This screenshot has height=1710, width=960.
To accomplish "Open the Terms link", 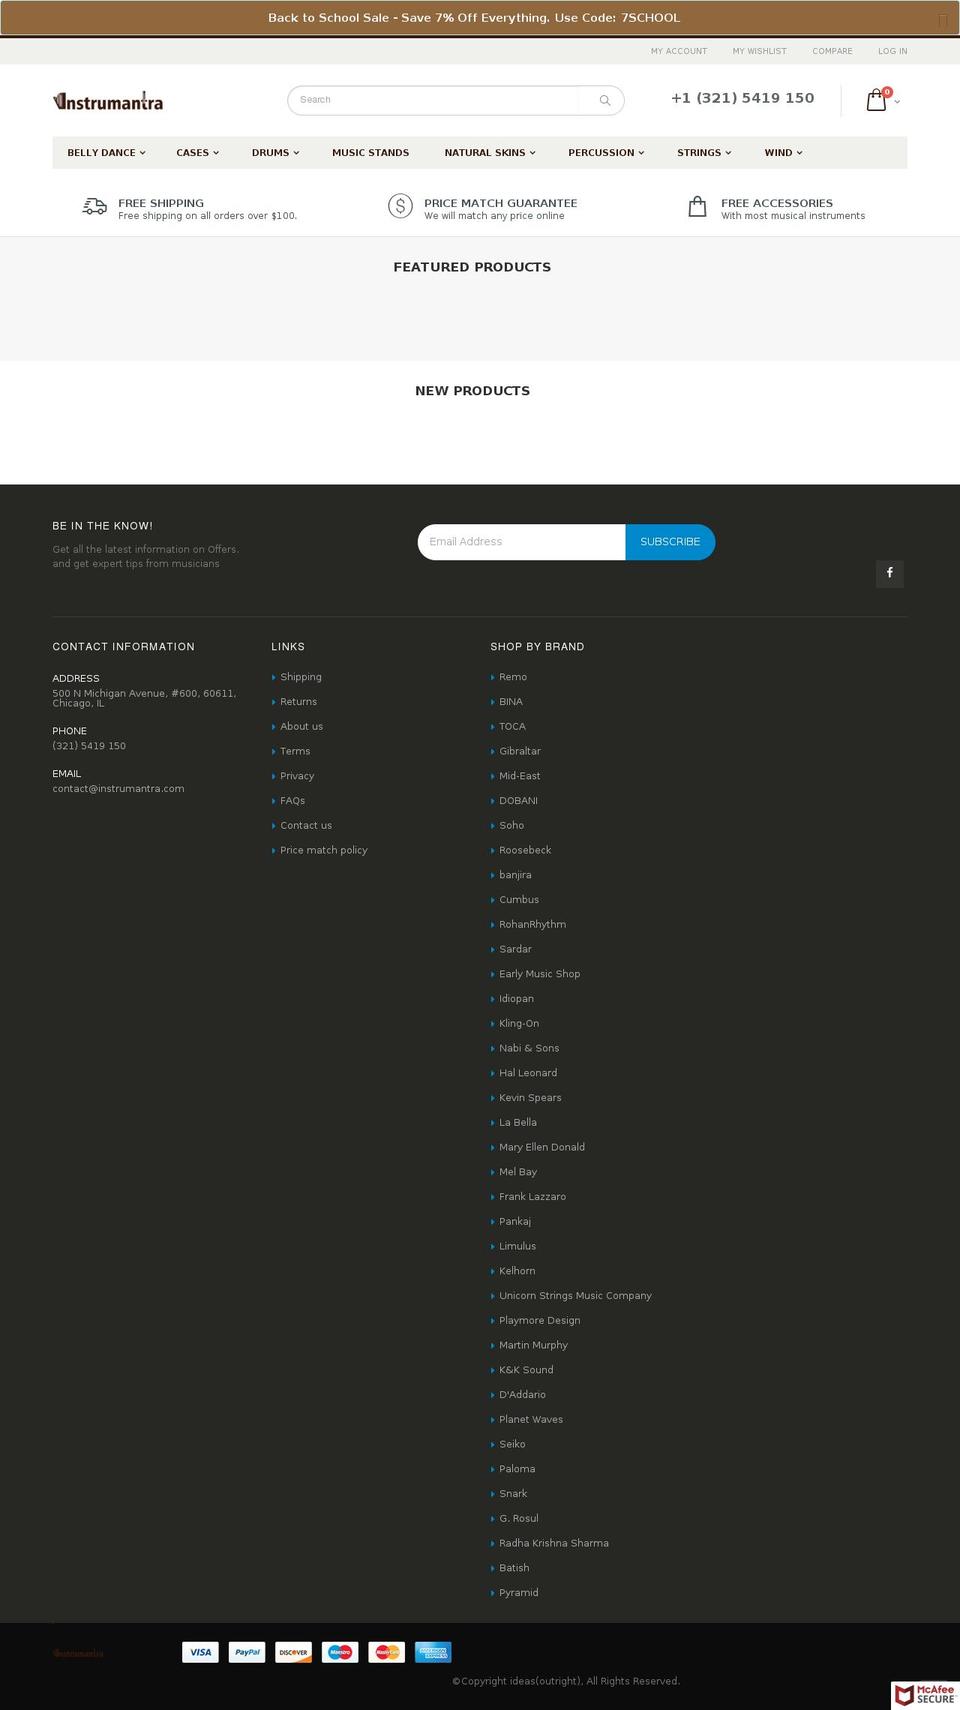I will (295, 751).
